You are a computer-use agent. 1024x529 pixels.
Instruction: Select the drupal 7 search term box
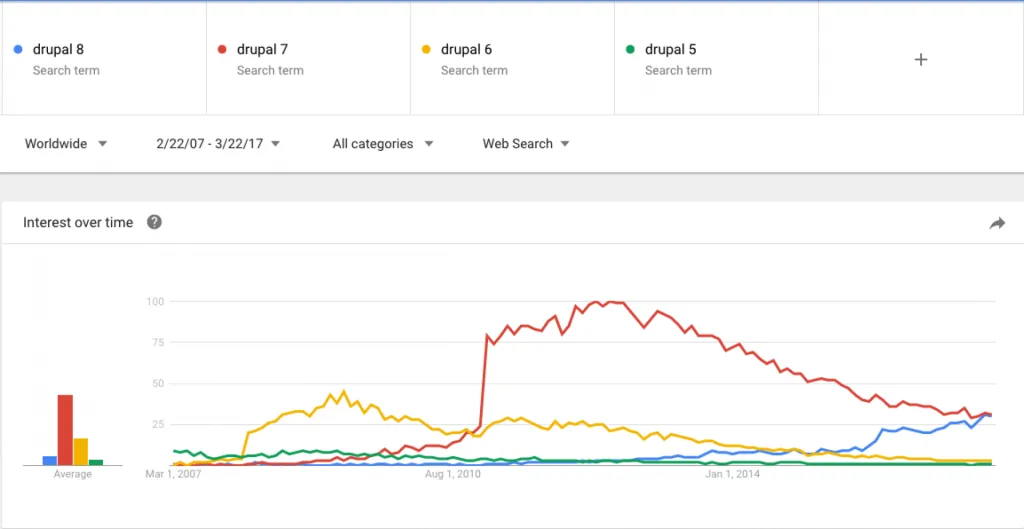[308, 59]
